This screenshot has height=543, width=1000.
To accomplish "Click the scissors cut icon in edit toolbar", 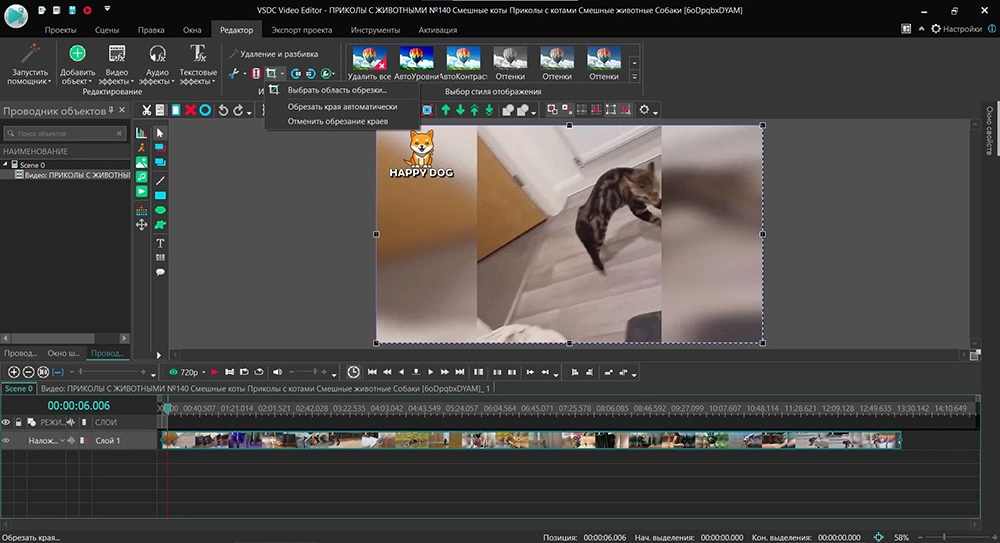I will [x=146, y=110].
